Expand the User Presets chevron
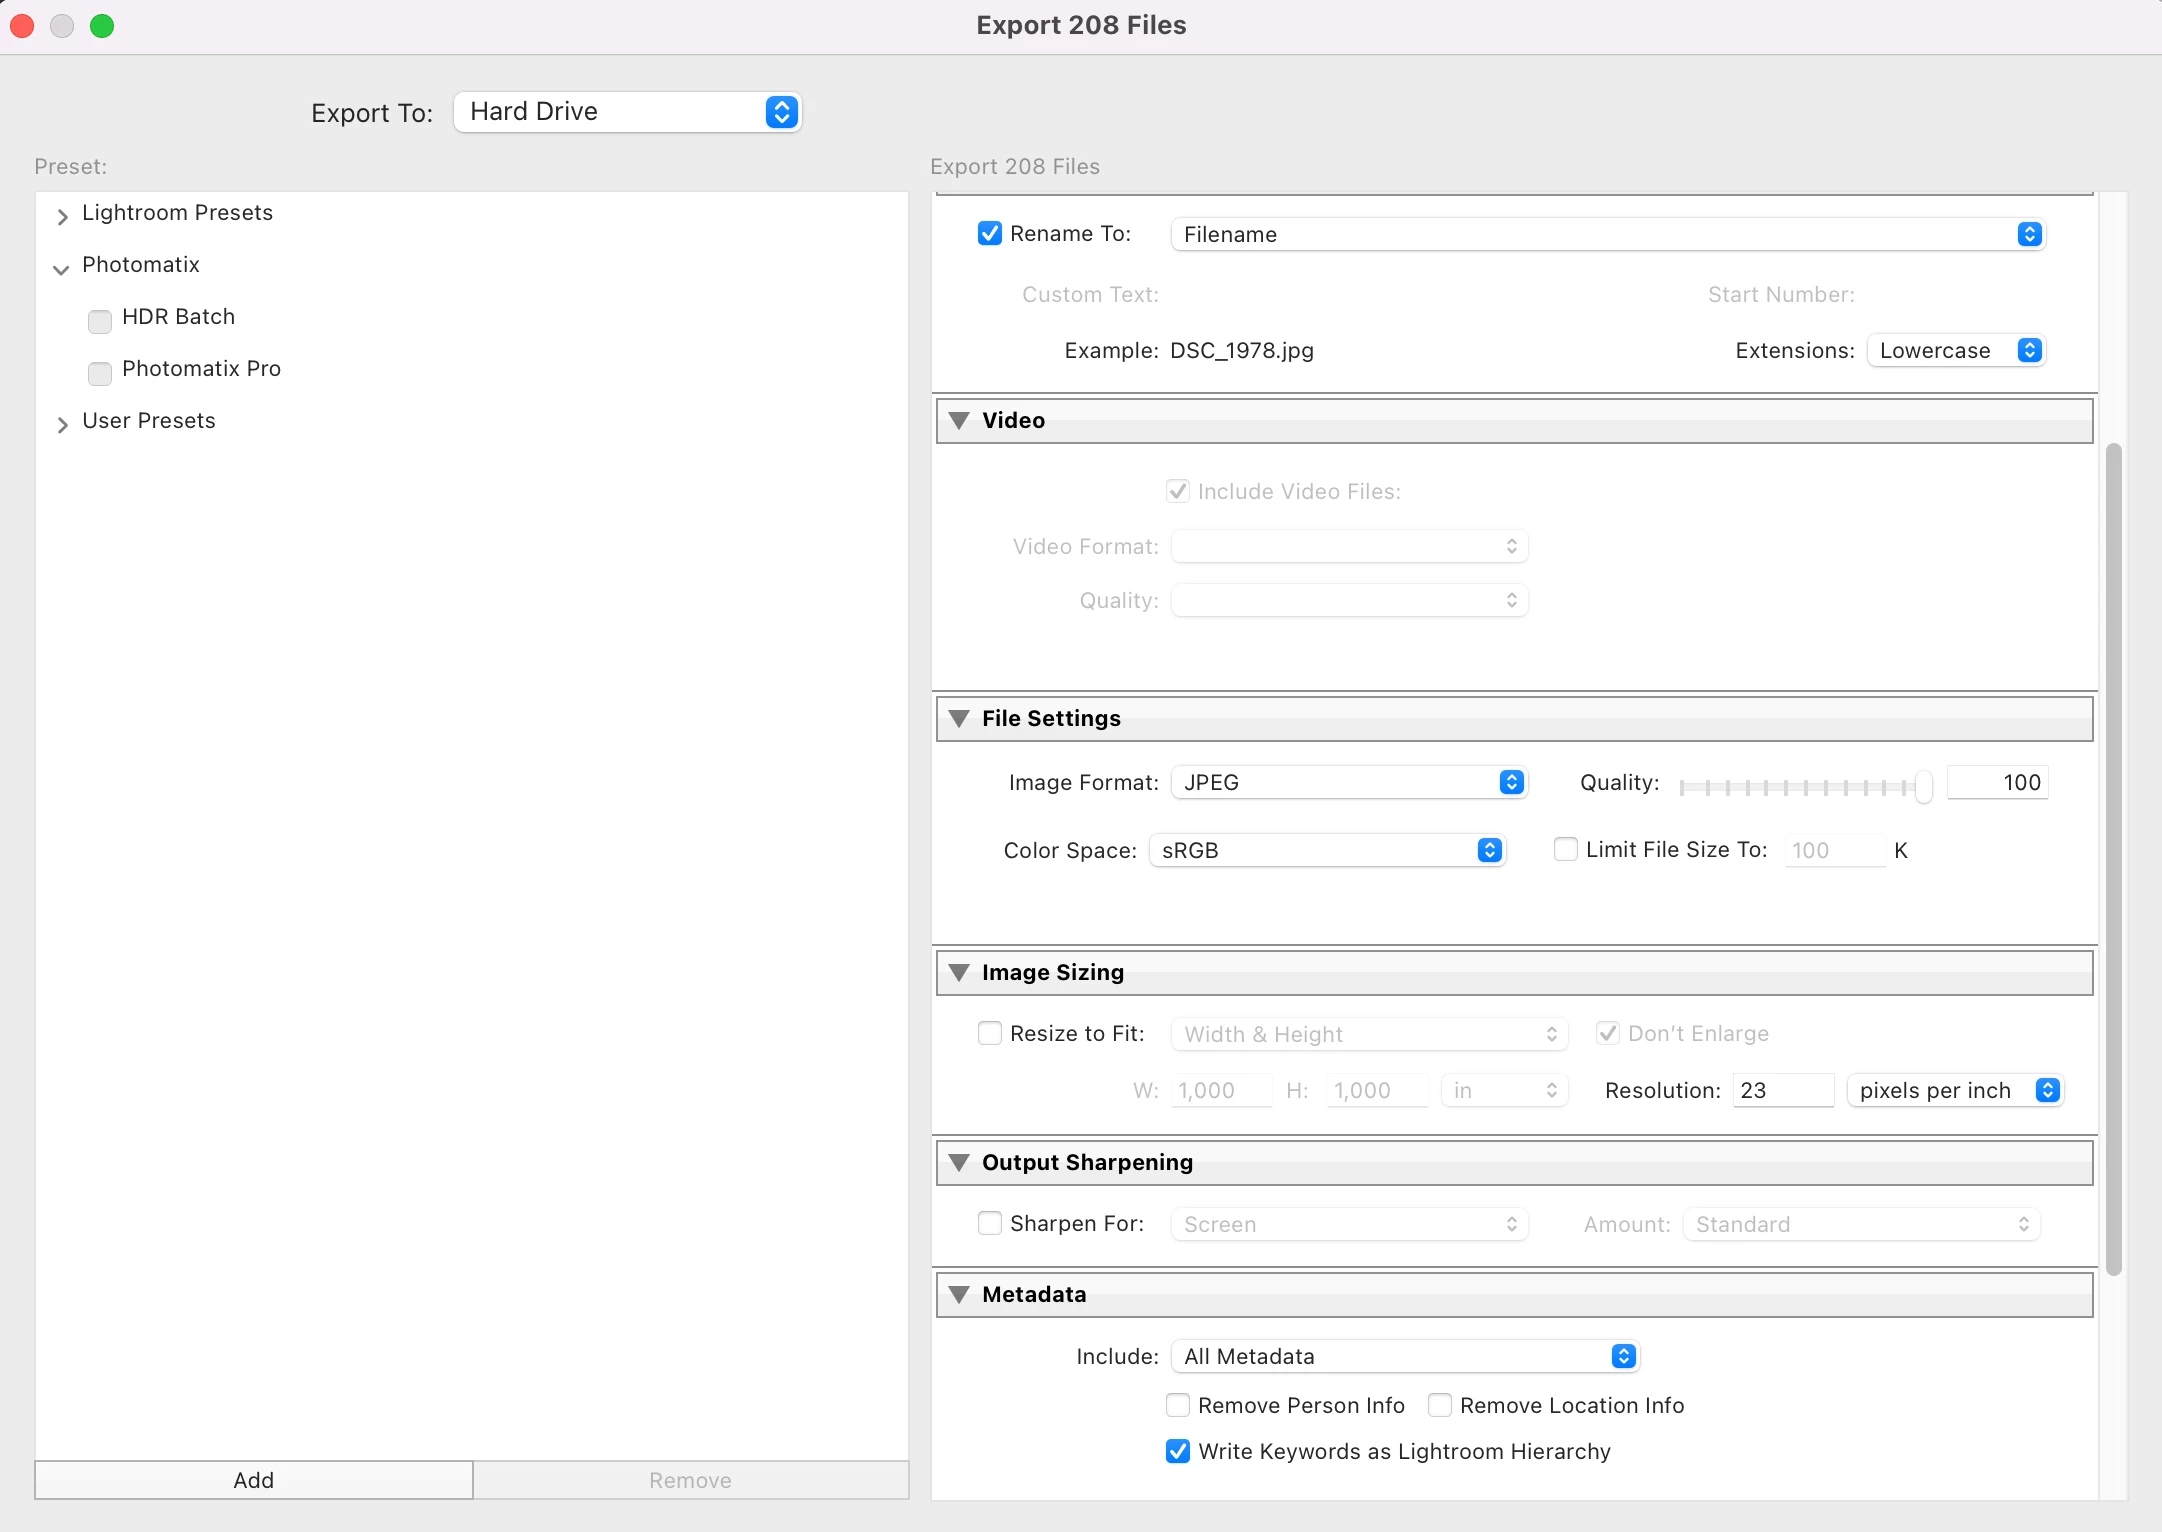 click(x=62, y=424)
